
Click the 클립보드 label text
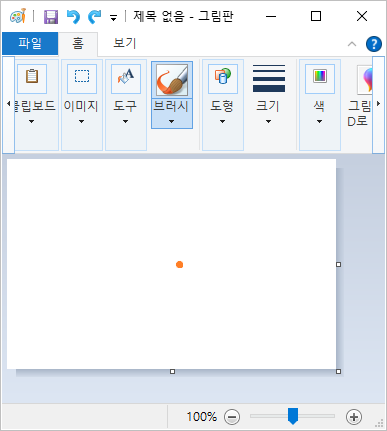34,106
